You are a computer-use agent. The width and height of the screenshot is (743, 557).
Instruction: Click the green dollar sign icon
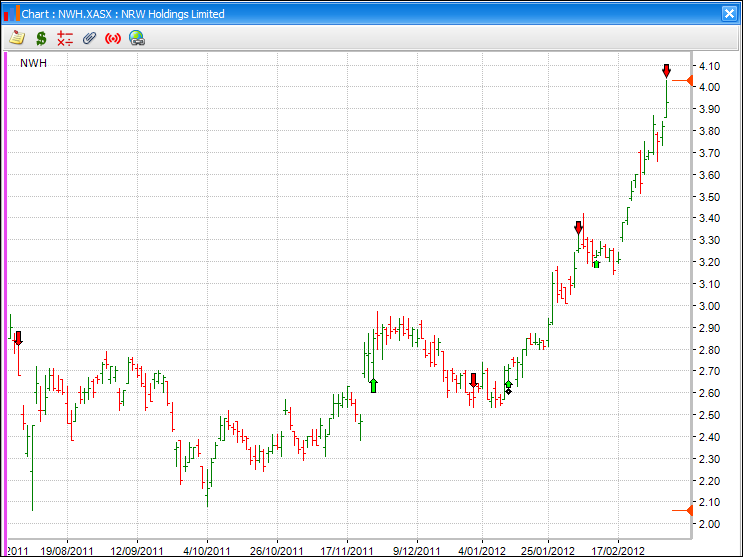click(41, 38)
